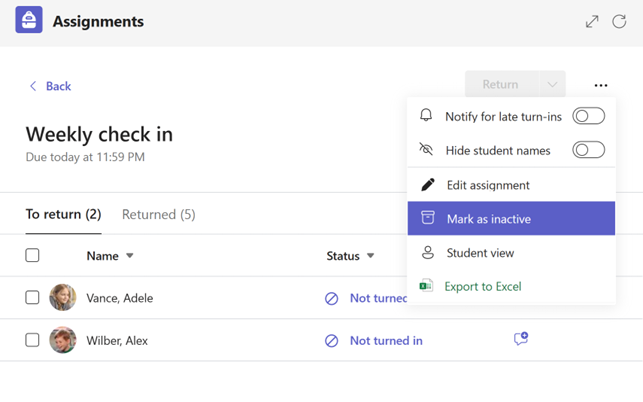Choose Export to Excel
643x402 pixels.
point(511,286)
